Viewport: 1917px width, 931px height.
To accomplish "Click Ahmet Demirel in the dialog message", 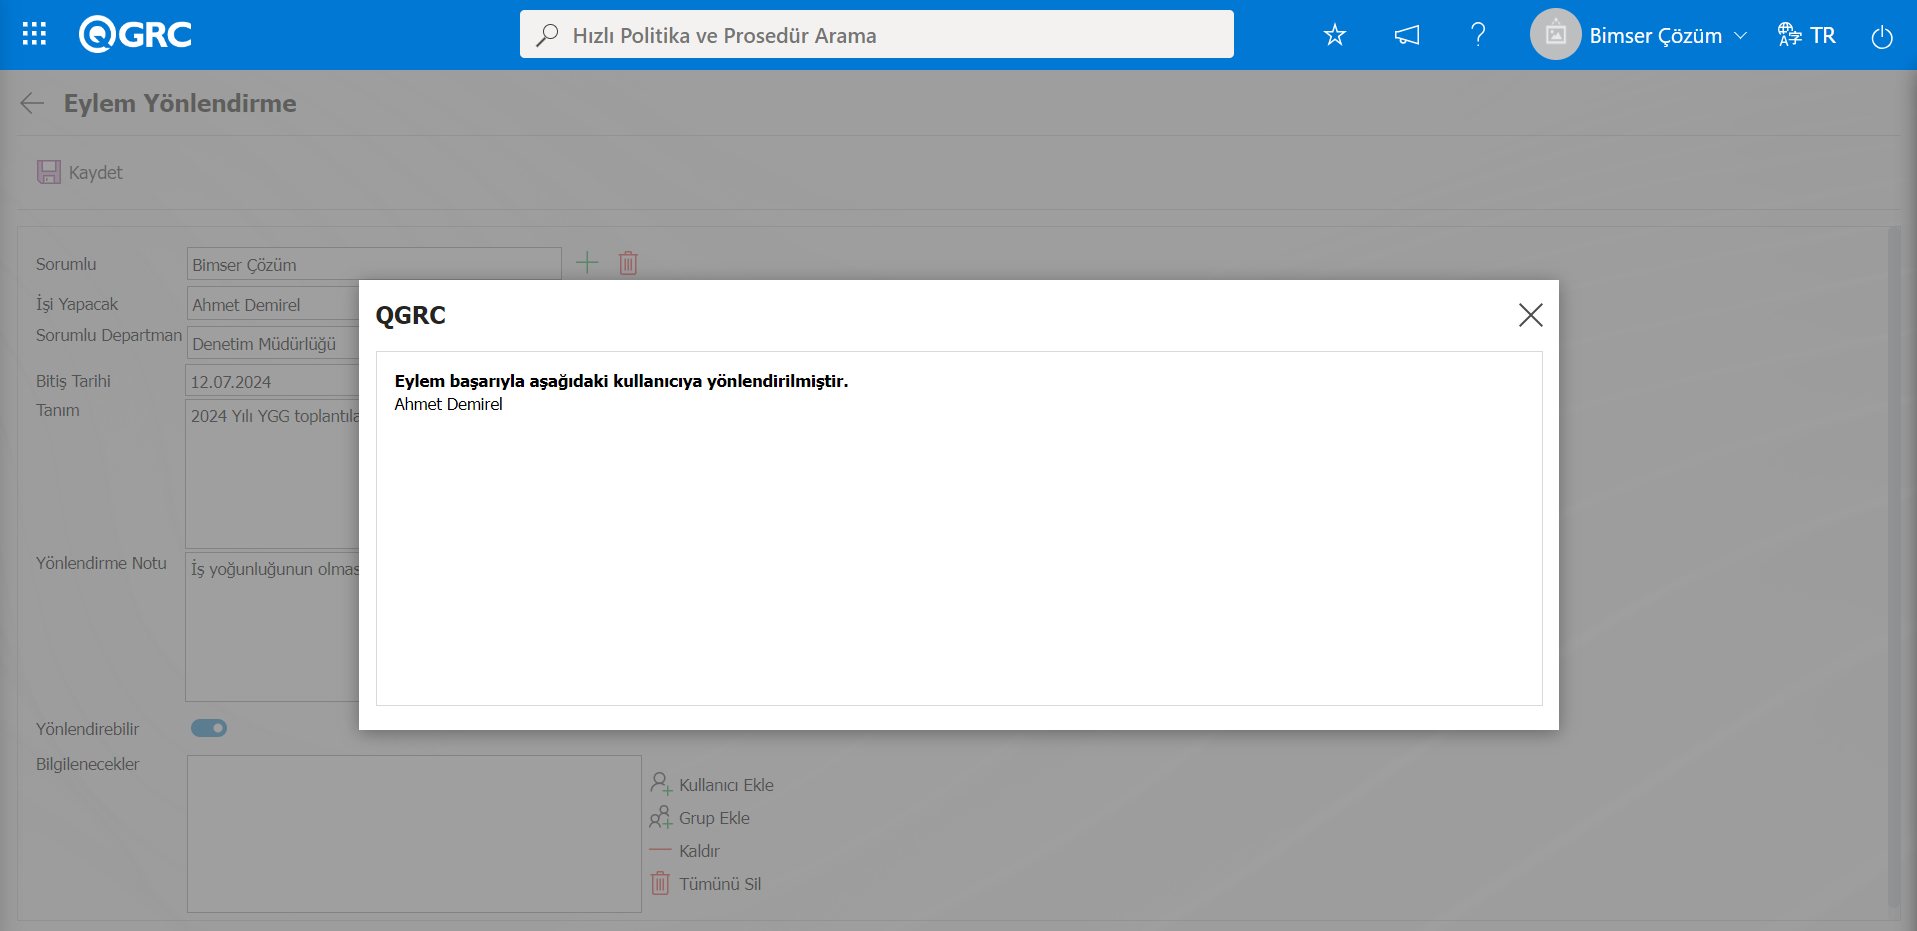I will pos(448,404).
